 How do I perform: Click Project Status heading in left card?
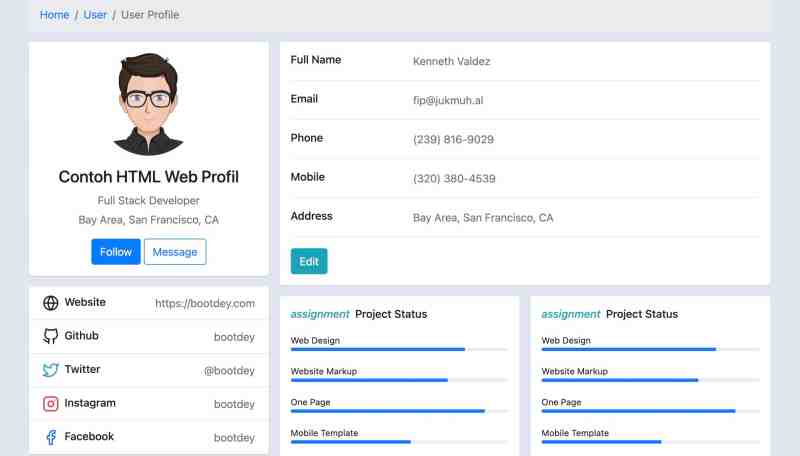click(391, 314)
